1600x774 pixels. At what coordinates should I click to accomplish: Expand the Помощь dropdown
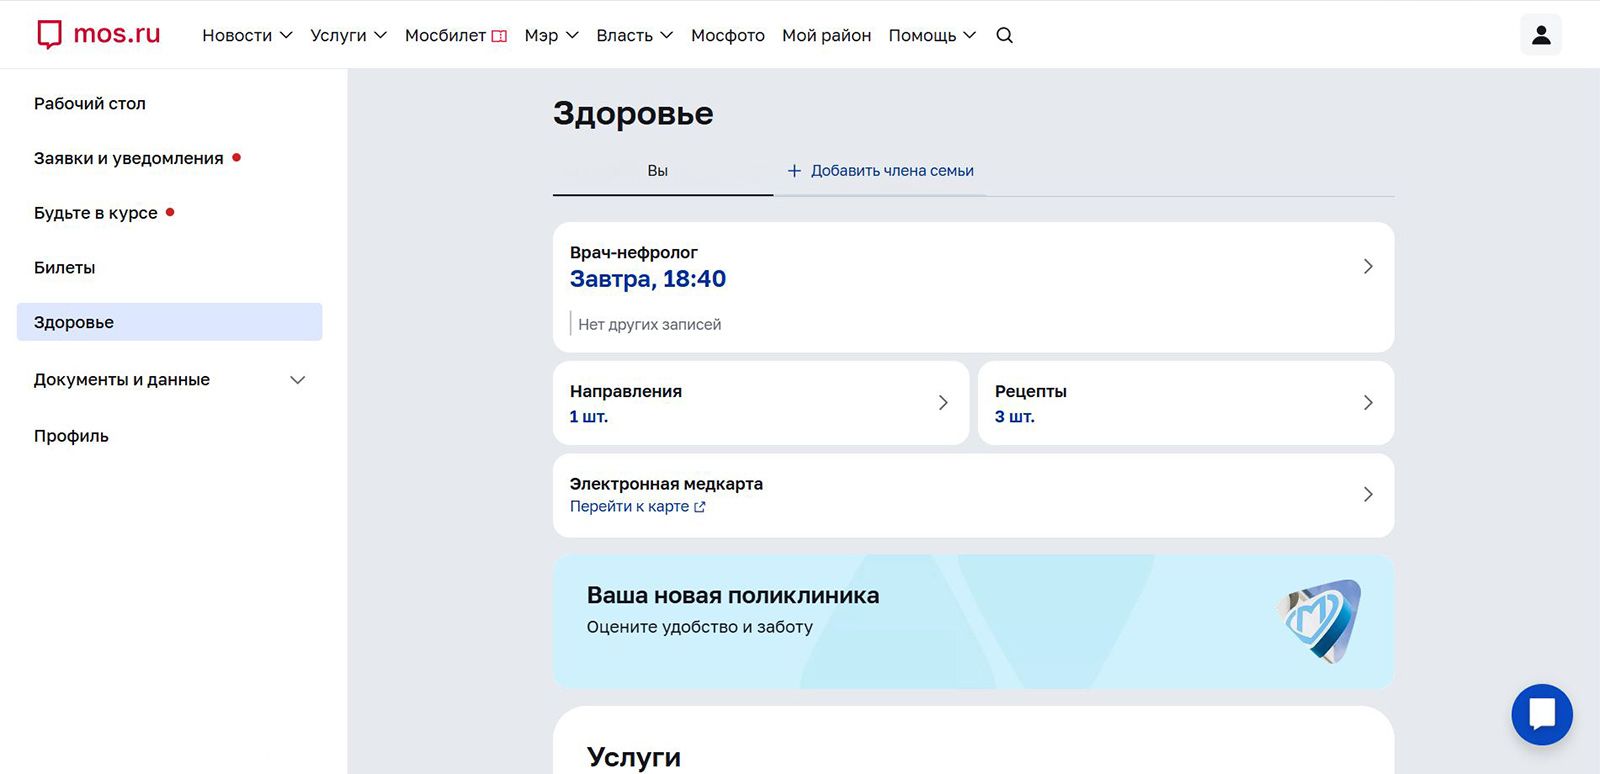932,35
